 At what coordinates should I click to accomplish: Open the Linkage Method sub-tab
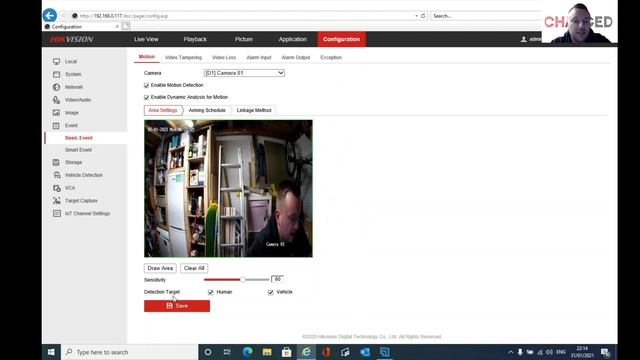click(x=254, y=110)
